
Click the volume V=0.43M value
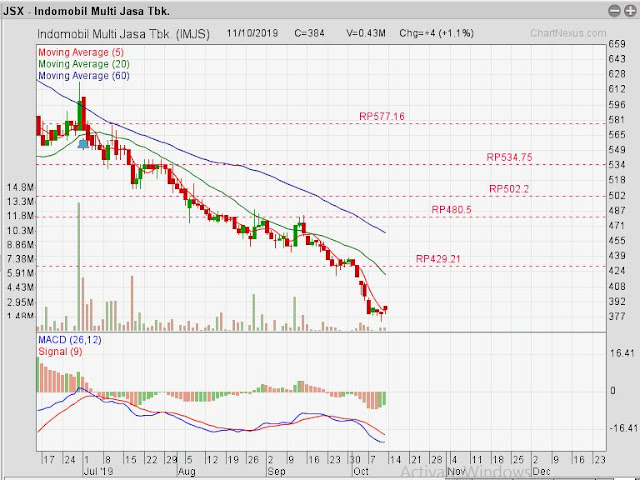pyautogui.click(x=366, y=33)
